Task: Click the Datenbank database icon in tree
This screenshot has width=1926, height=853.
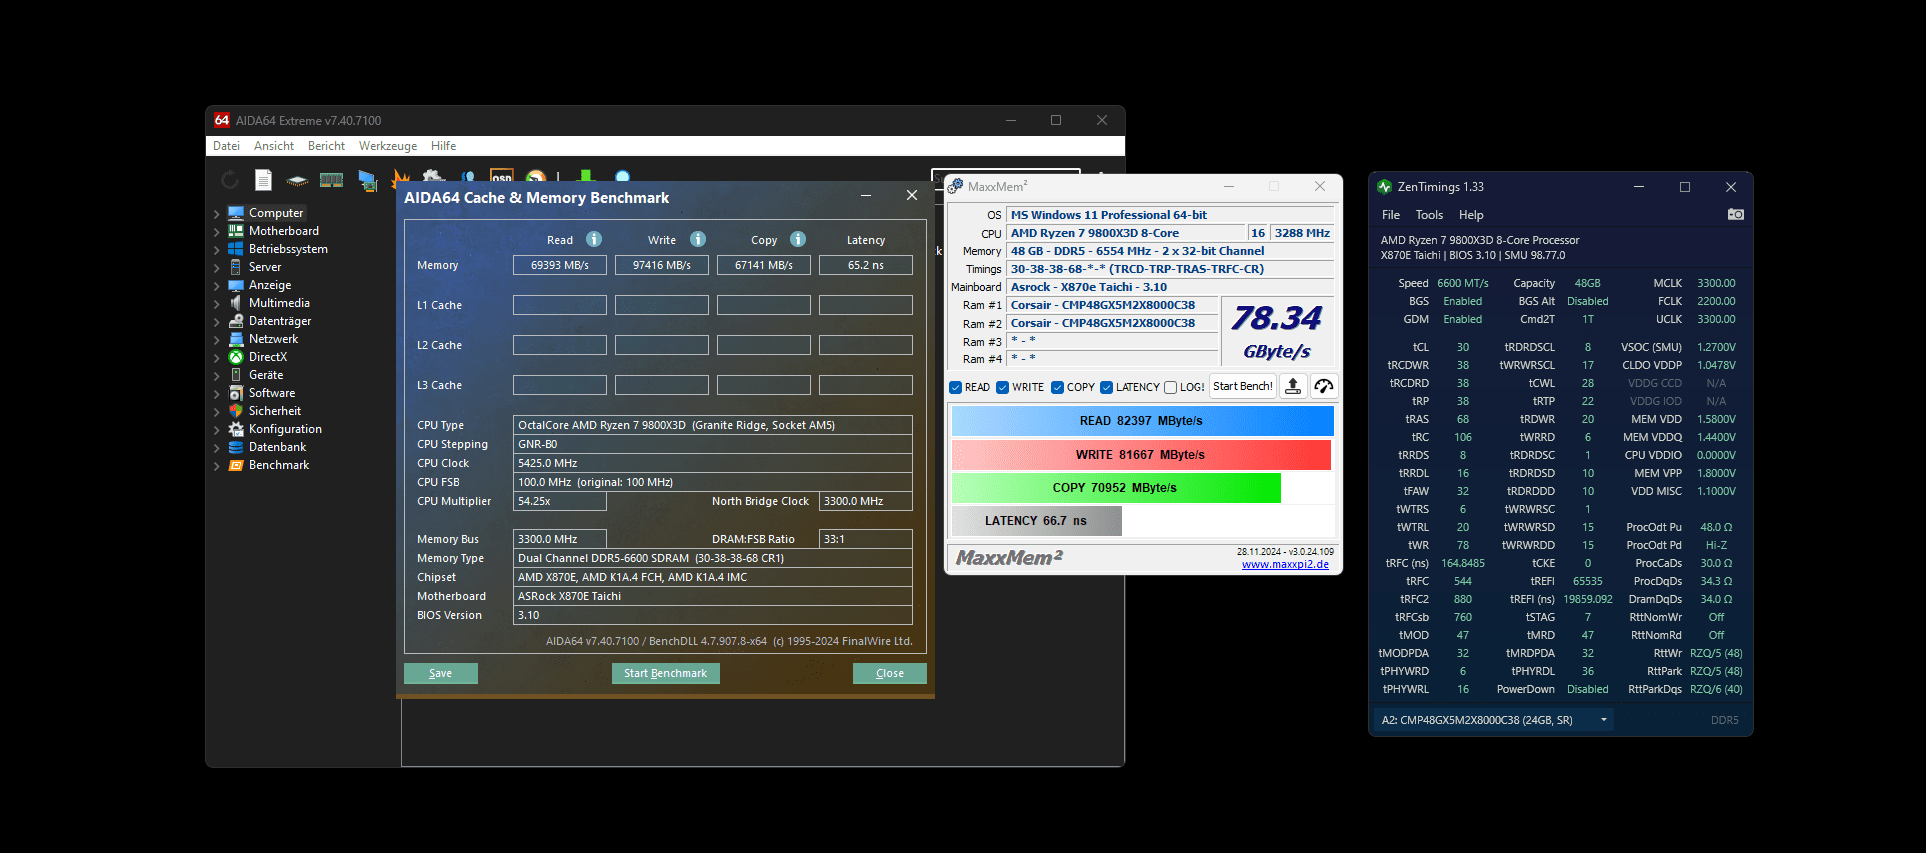Action: [236, 447]
